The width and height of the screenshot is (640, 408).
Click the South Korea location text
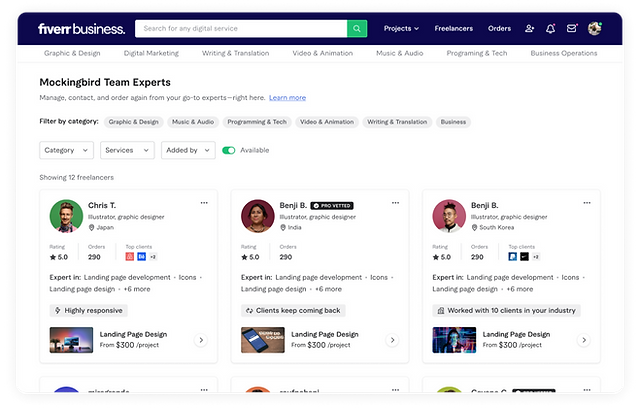[493, 228]
